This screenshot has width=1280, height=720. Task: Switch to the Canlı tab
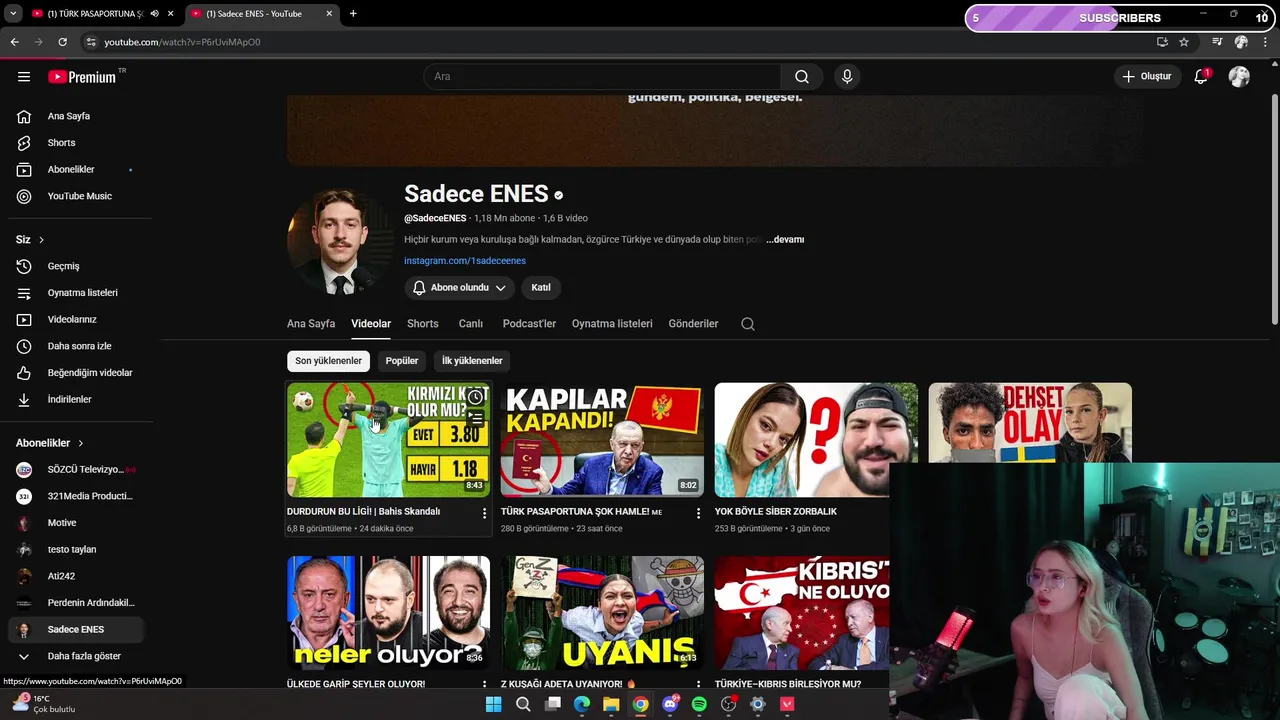click(470, 324)
